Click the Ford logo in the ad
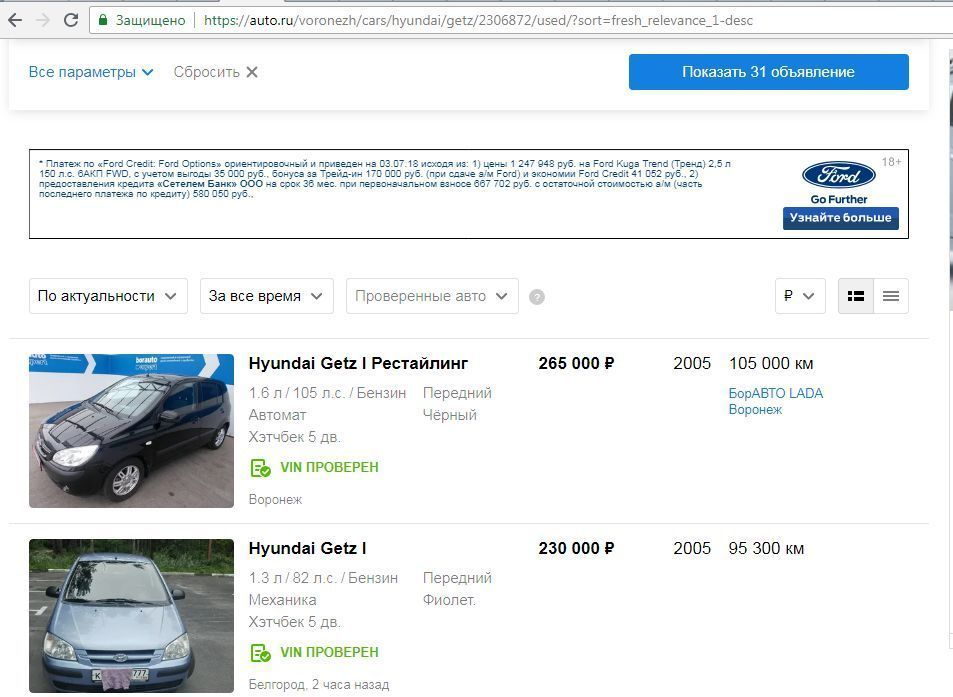Viewport: 953px width, 697px height. click(839, 175)
